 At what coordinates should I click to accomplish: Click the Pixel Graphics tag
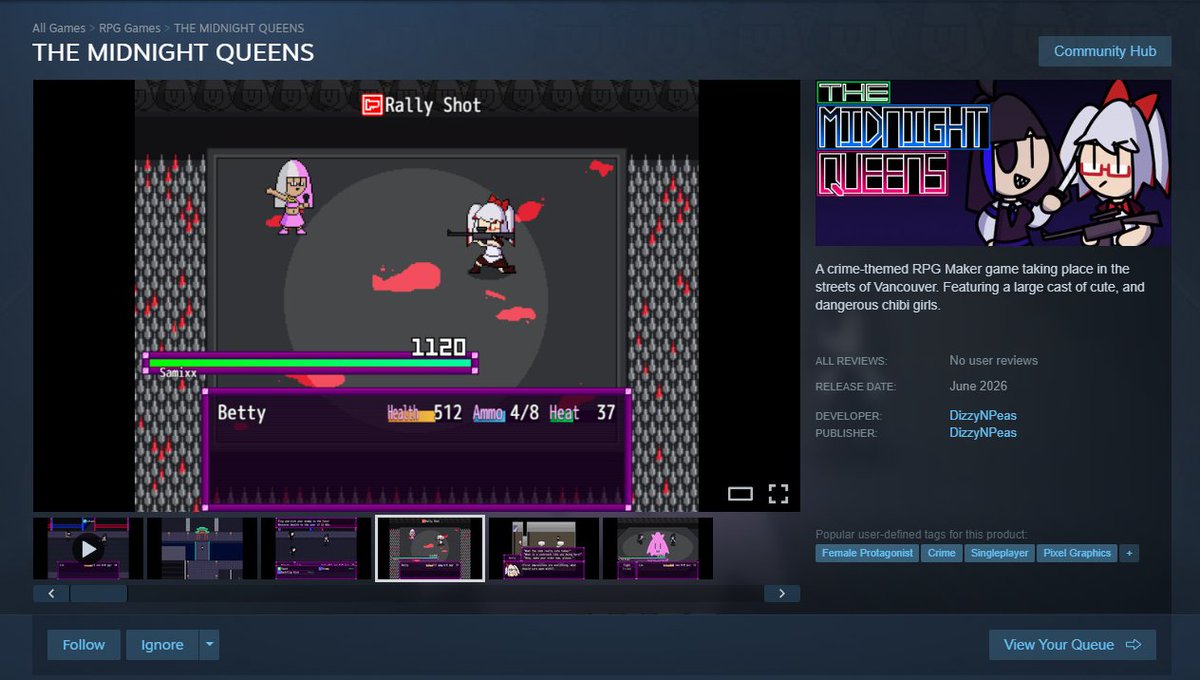pos(1077,553)
